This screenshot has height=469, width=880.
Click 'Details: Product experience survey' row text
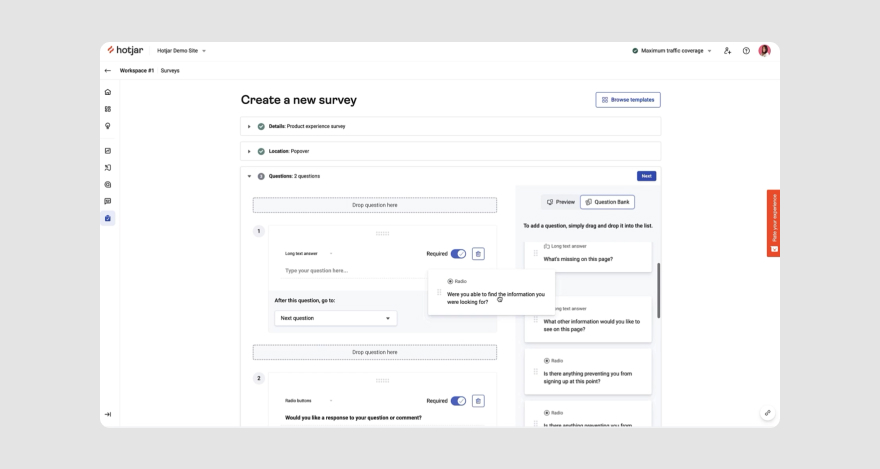pyautogui.click(x=307, y=126)
